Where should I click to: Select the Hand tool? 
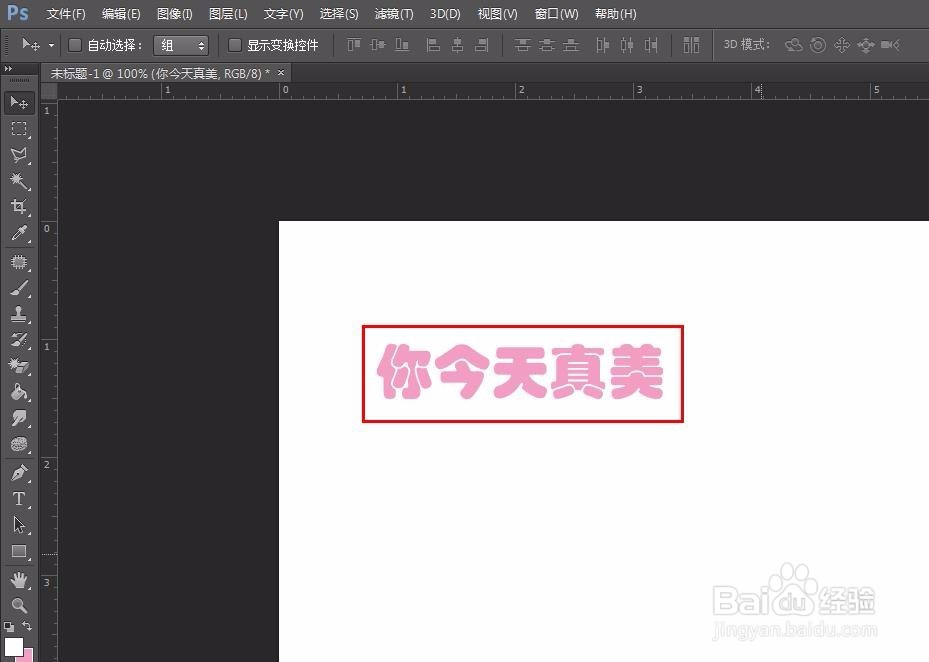tap(19, 580)
